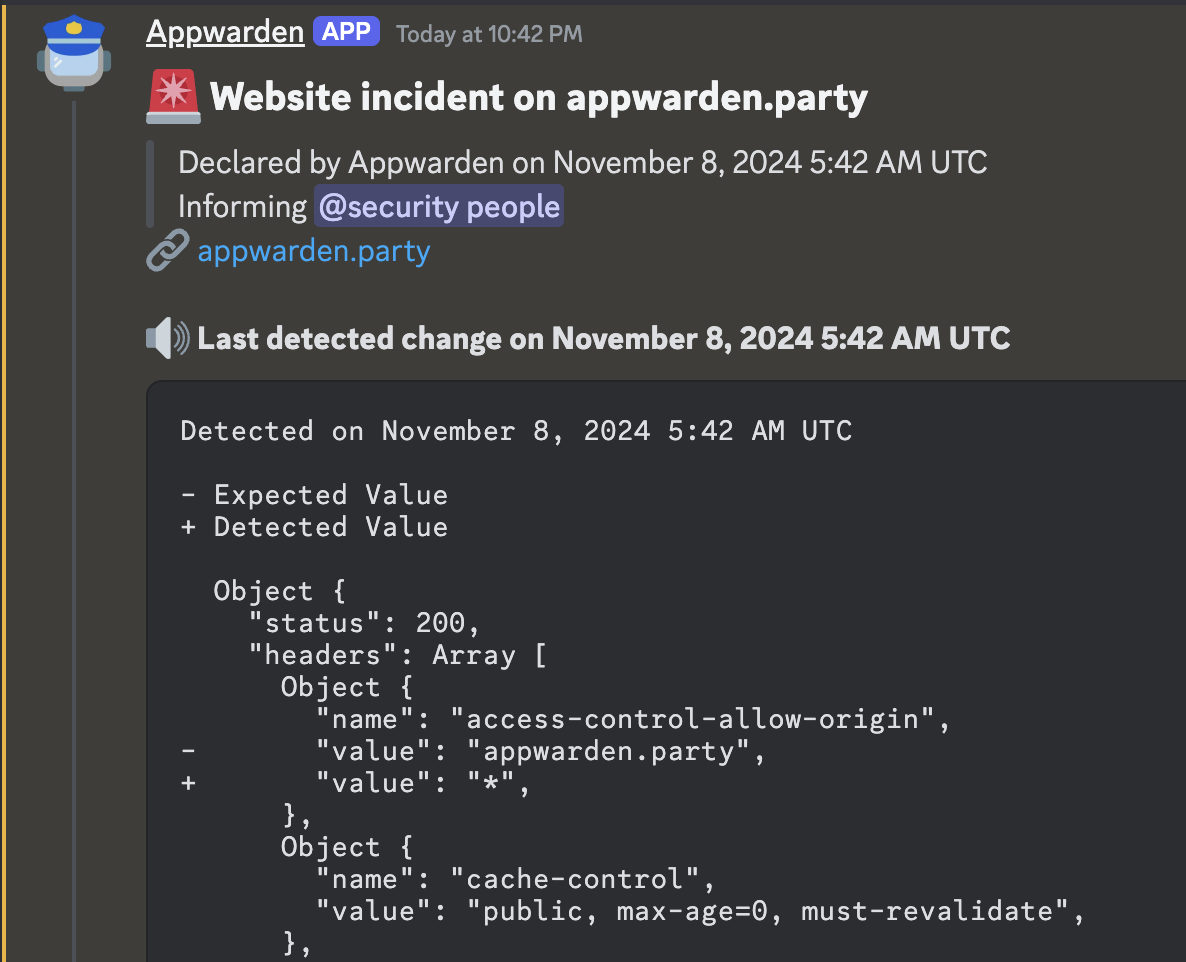This screenshot has width=1186, height=962.
Task: Click the Last detected change heading text
Action: 600,338
